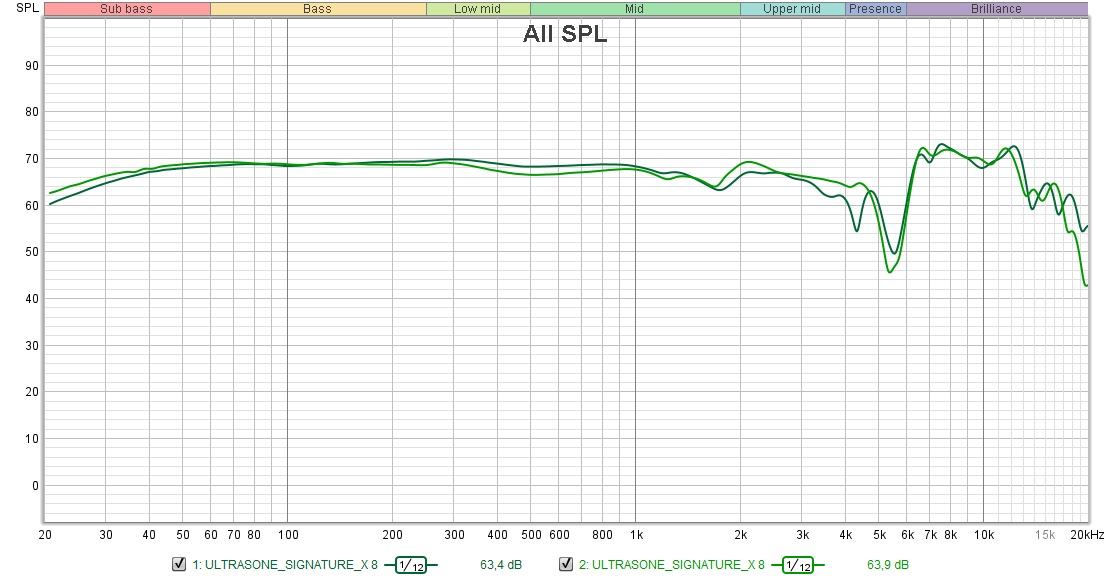This screenshot has width=1110, height=579.
Task: Click the 90 dB level axis label
Action: pos(31,66)
